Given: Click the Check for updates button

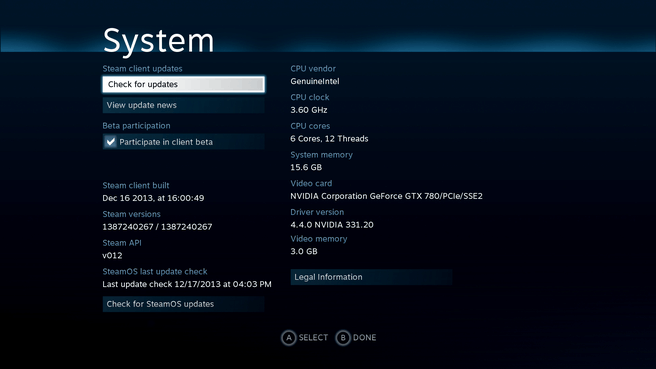Looking at the screenshot, I should pos(183,84).
